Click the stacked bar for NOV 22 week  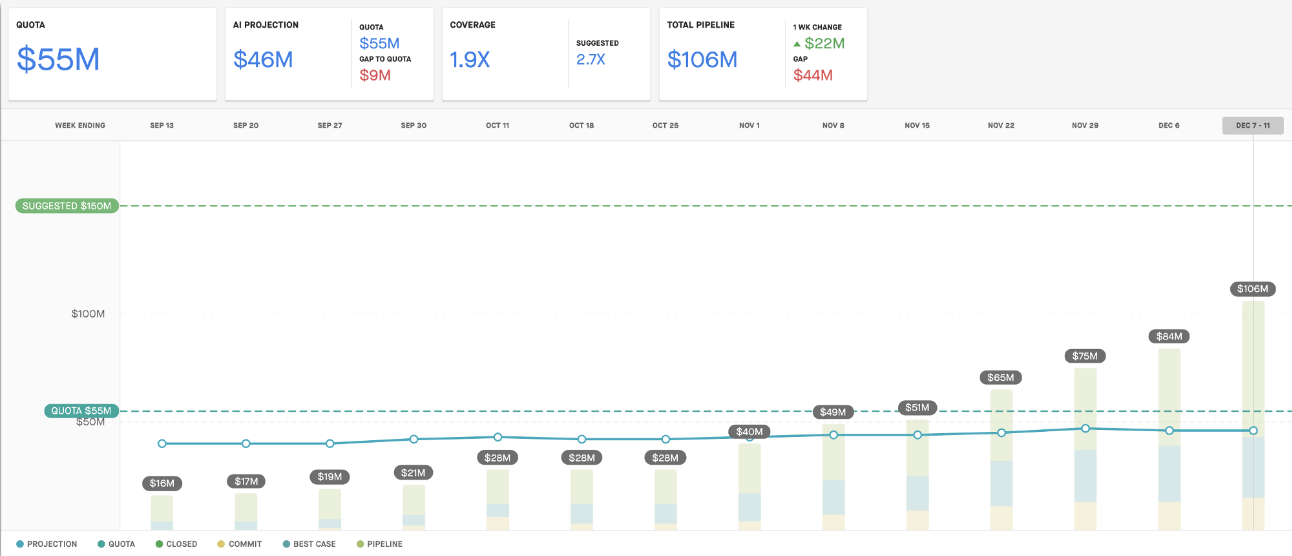(x=1001, y=459)
